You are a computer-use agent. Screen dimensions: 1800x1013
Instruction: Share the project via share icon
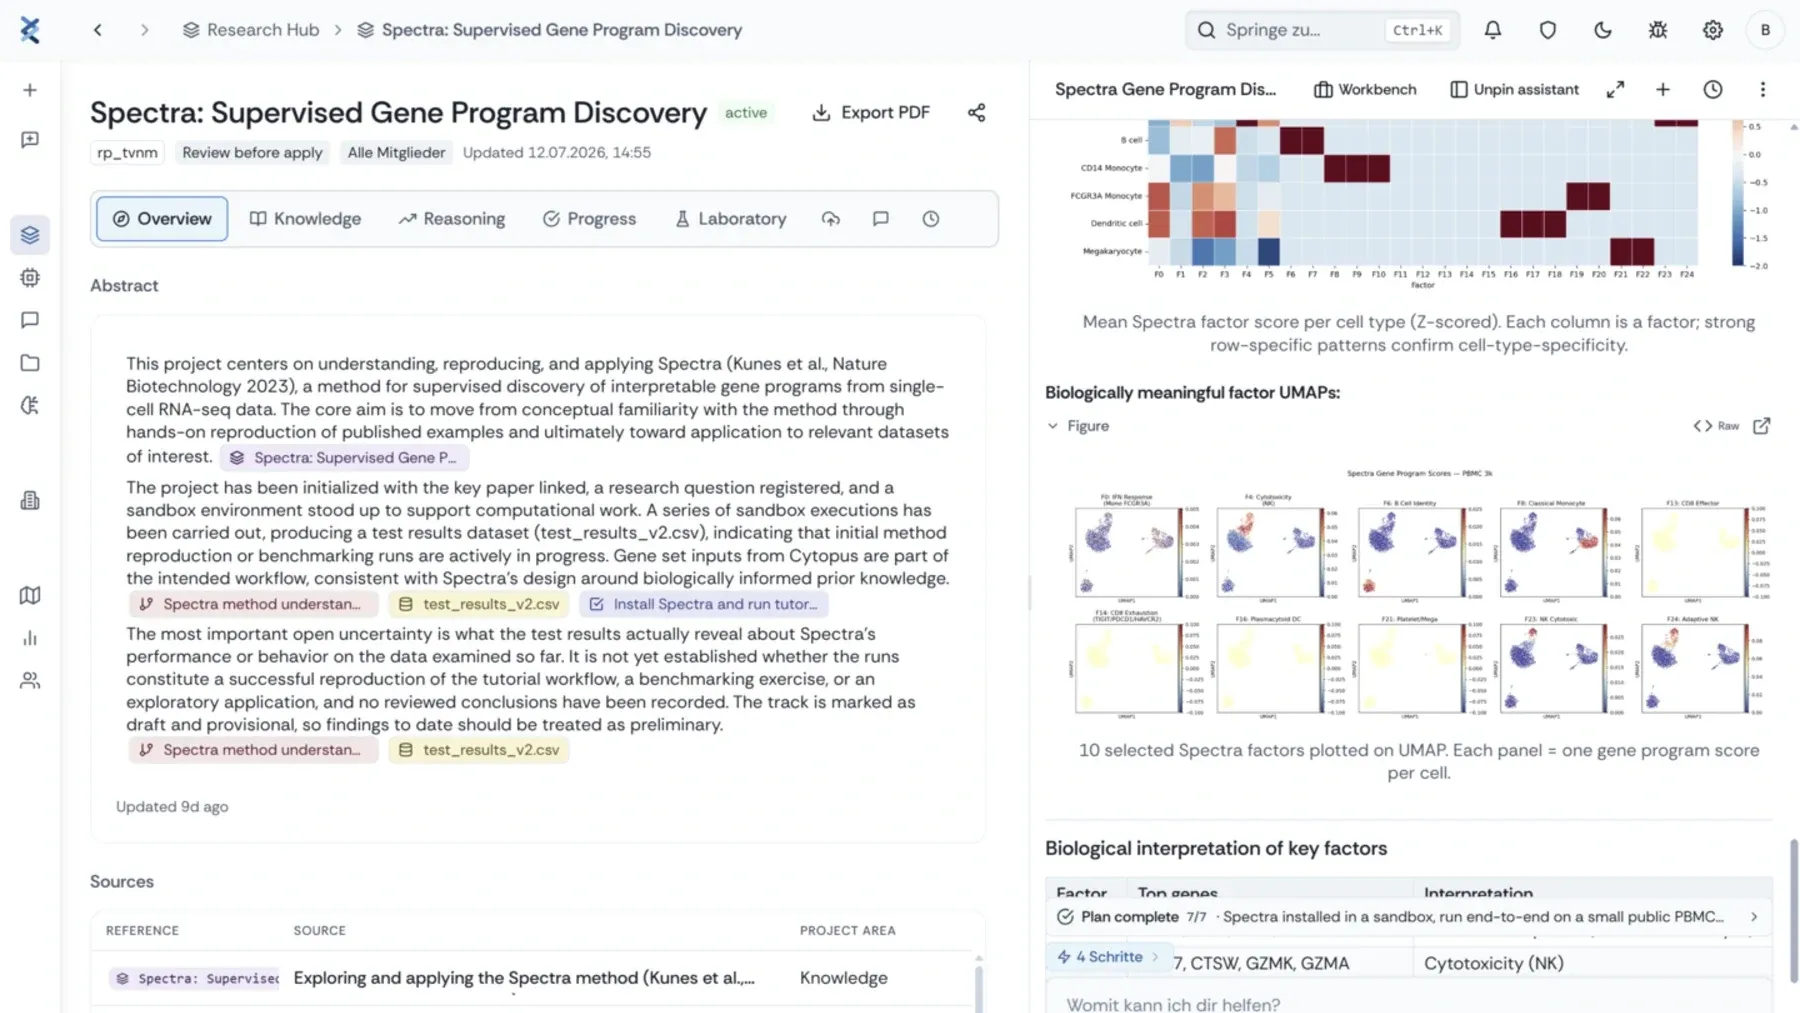coord(977,113)
